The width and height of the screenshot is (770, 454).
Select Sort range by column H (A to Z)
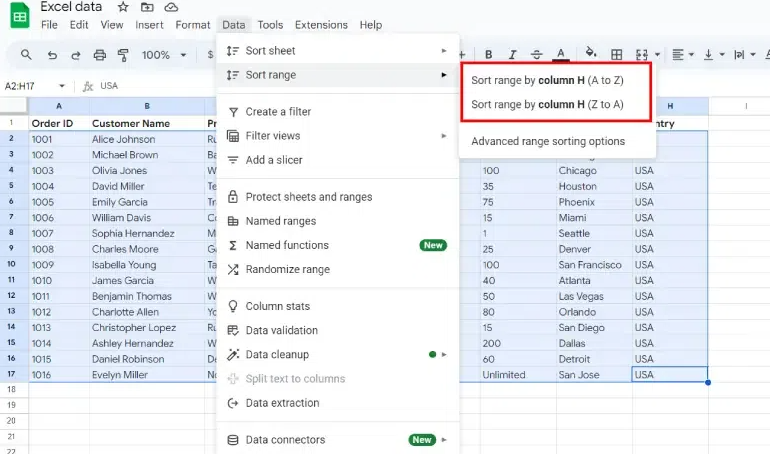click(x=546, y=80)
